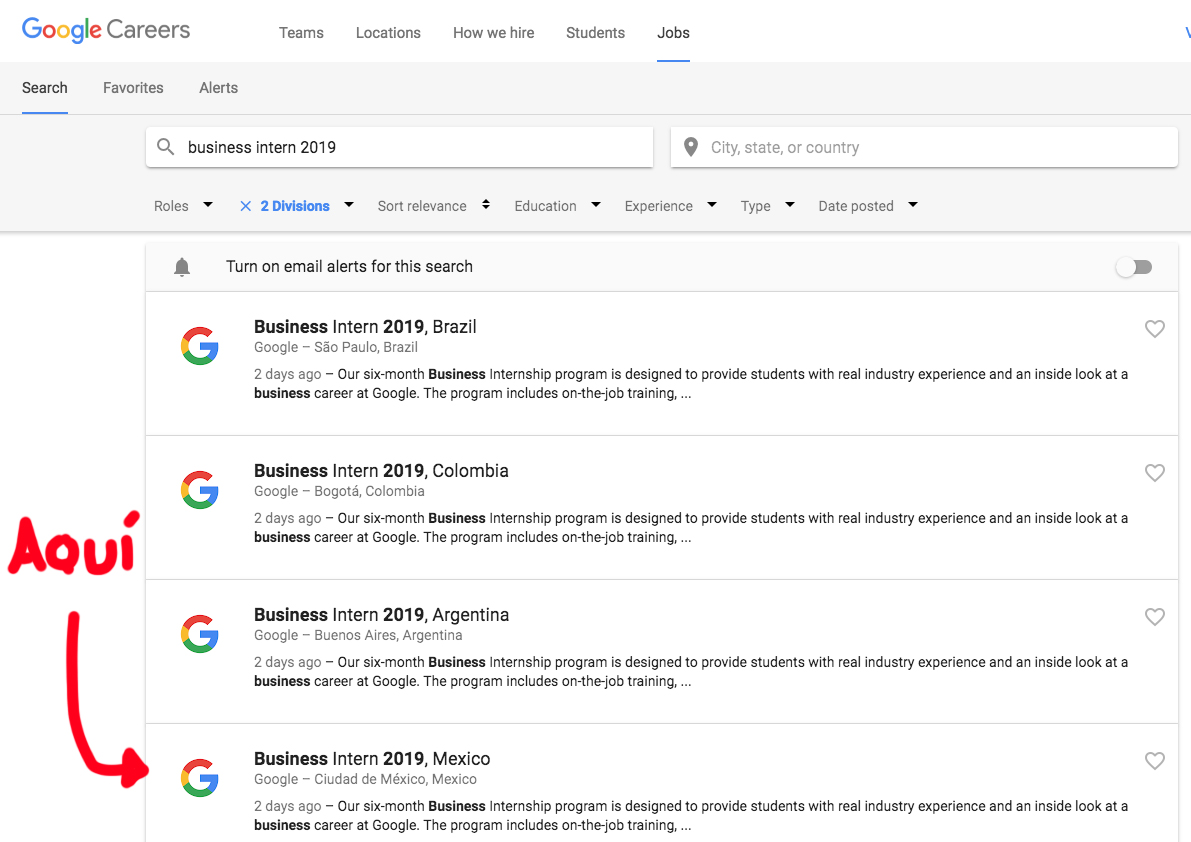
Task: Clear the 2 Divisions filter with the X
Action: point(246,205)
